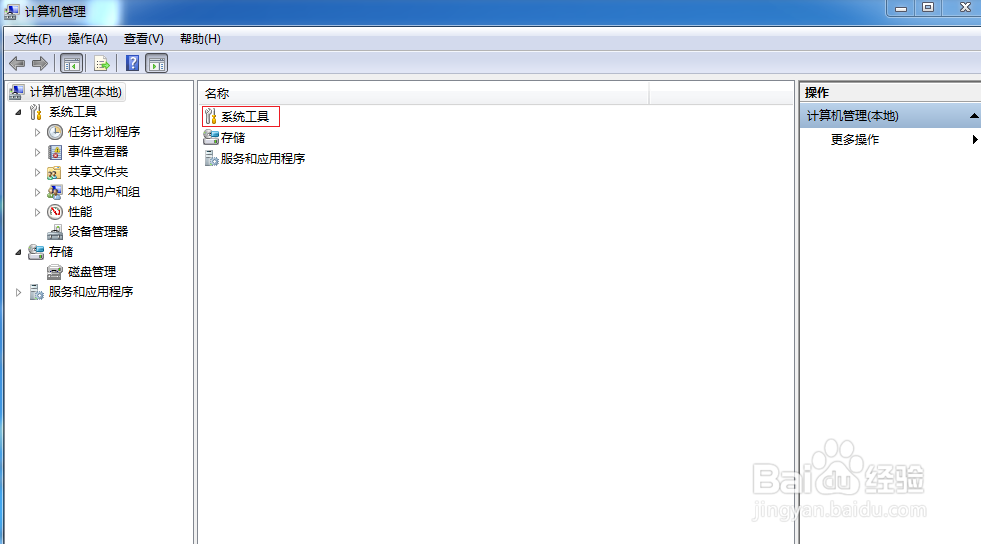Select 计算机管理(本地) label in left tree
The image size is (981, 544).
tap(76, 92)
